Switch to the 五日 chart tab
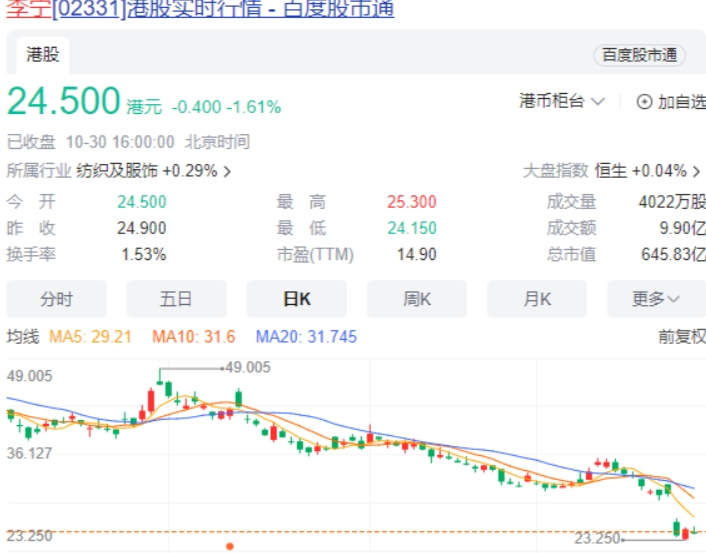The width and height of the screenshot is (706, 553). [176, 299]
